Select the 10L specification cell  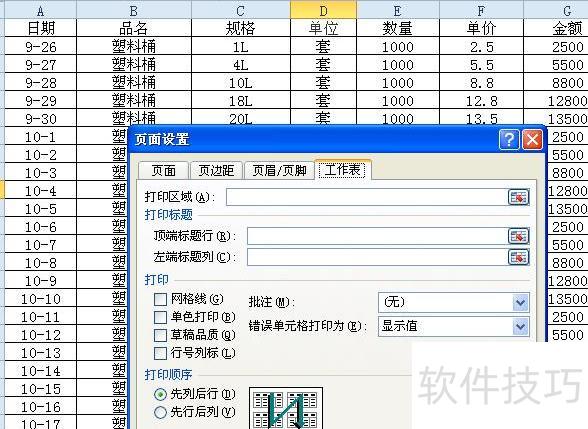pos(240,82)
